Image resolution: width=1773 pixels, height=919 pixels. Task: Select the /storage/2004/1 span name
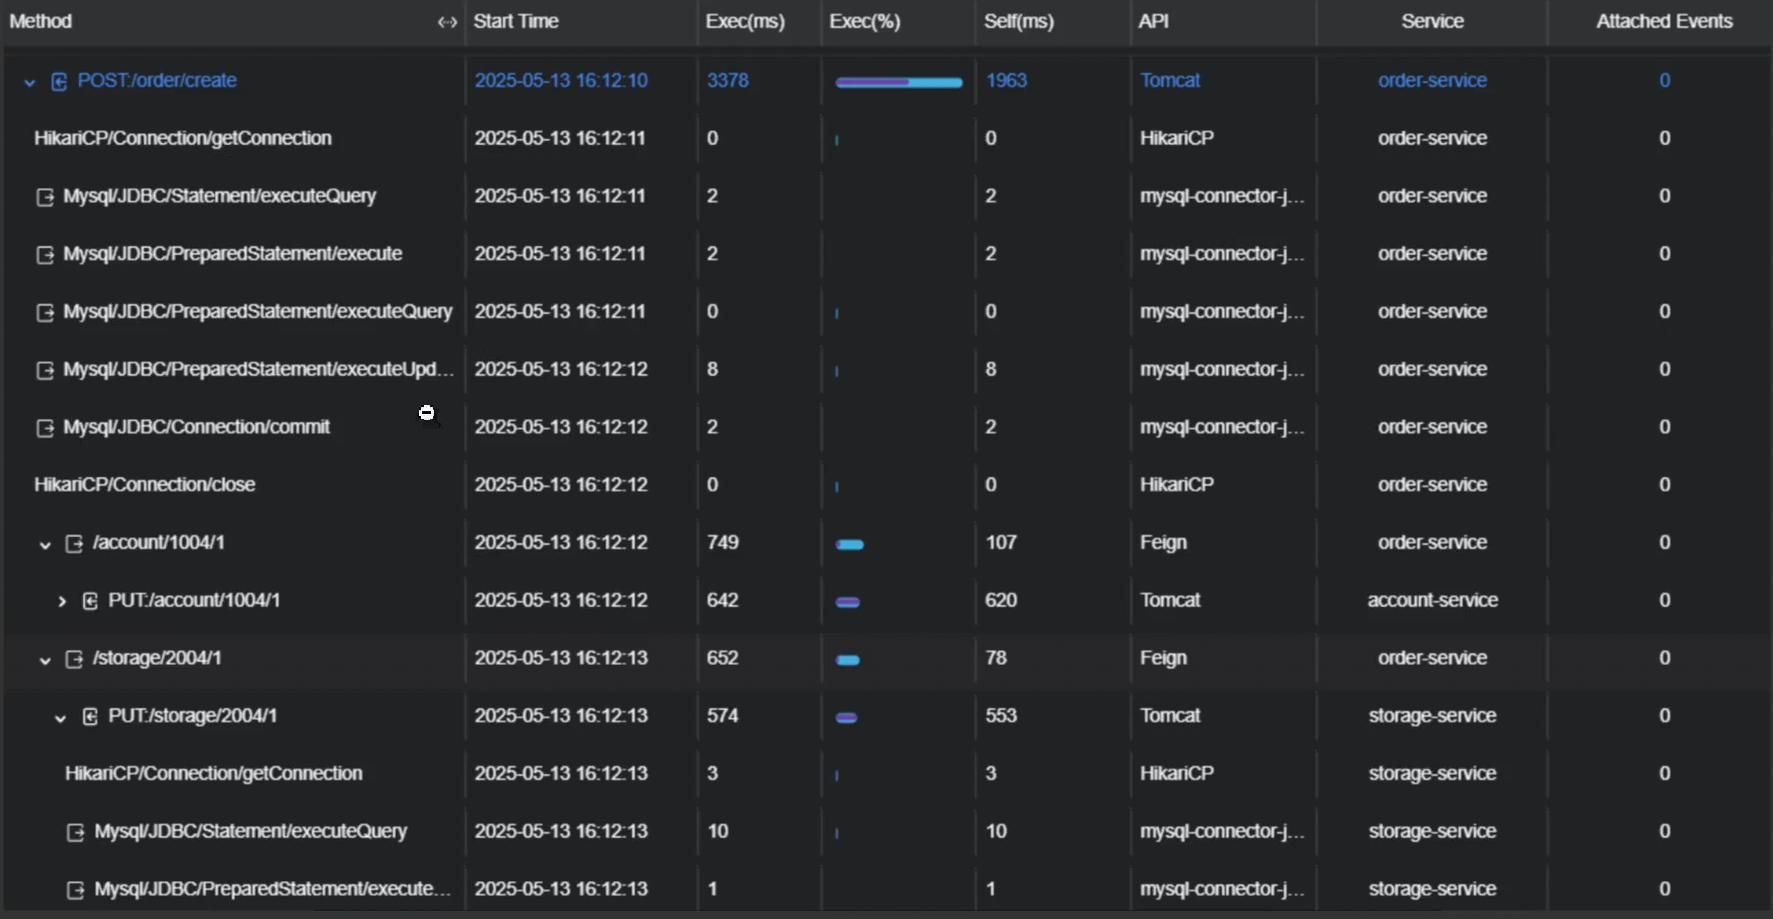pyautogui.click(x=157, y=658)
